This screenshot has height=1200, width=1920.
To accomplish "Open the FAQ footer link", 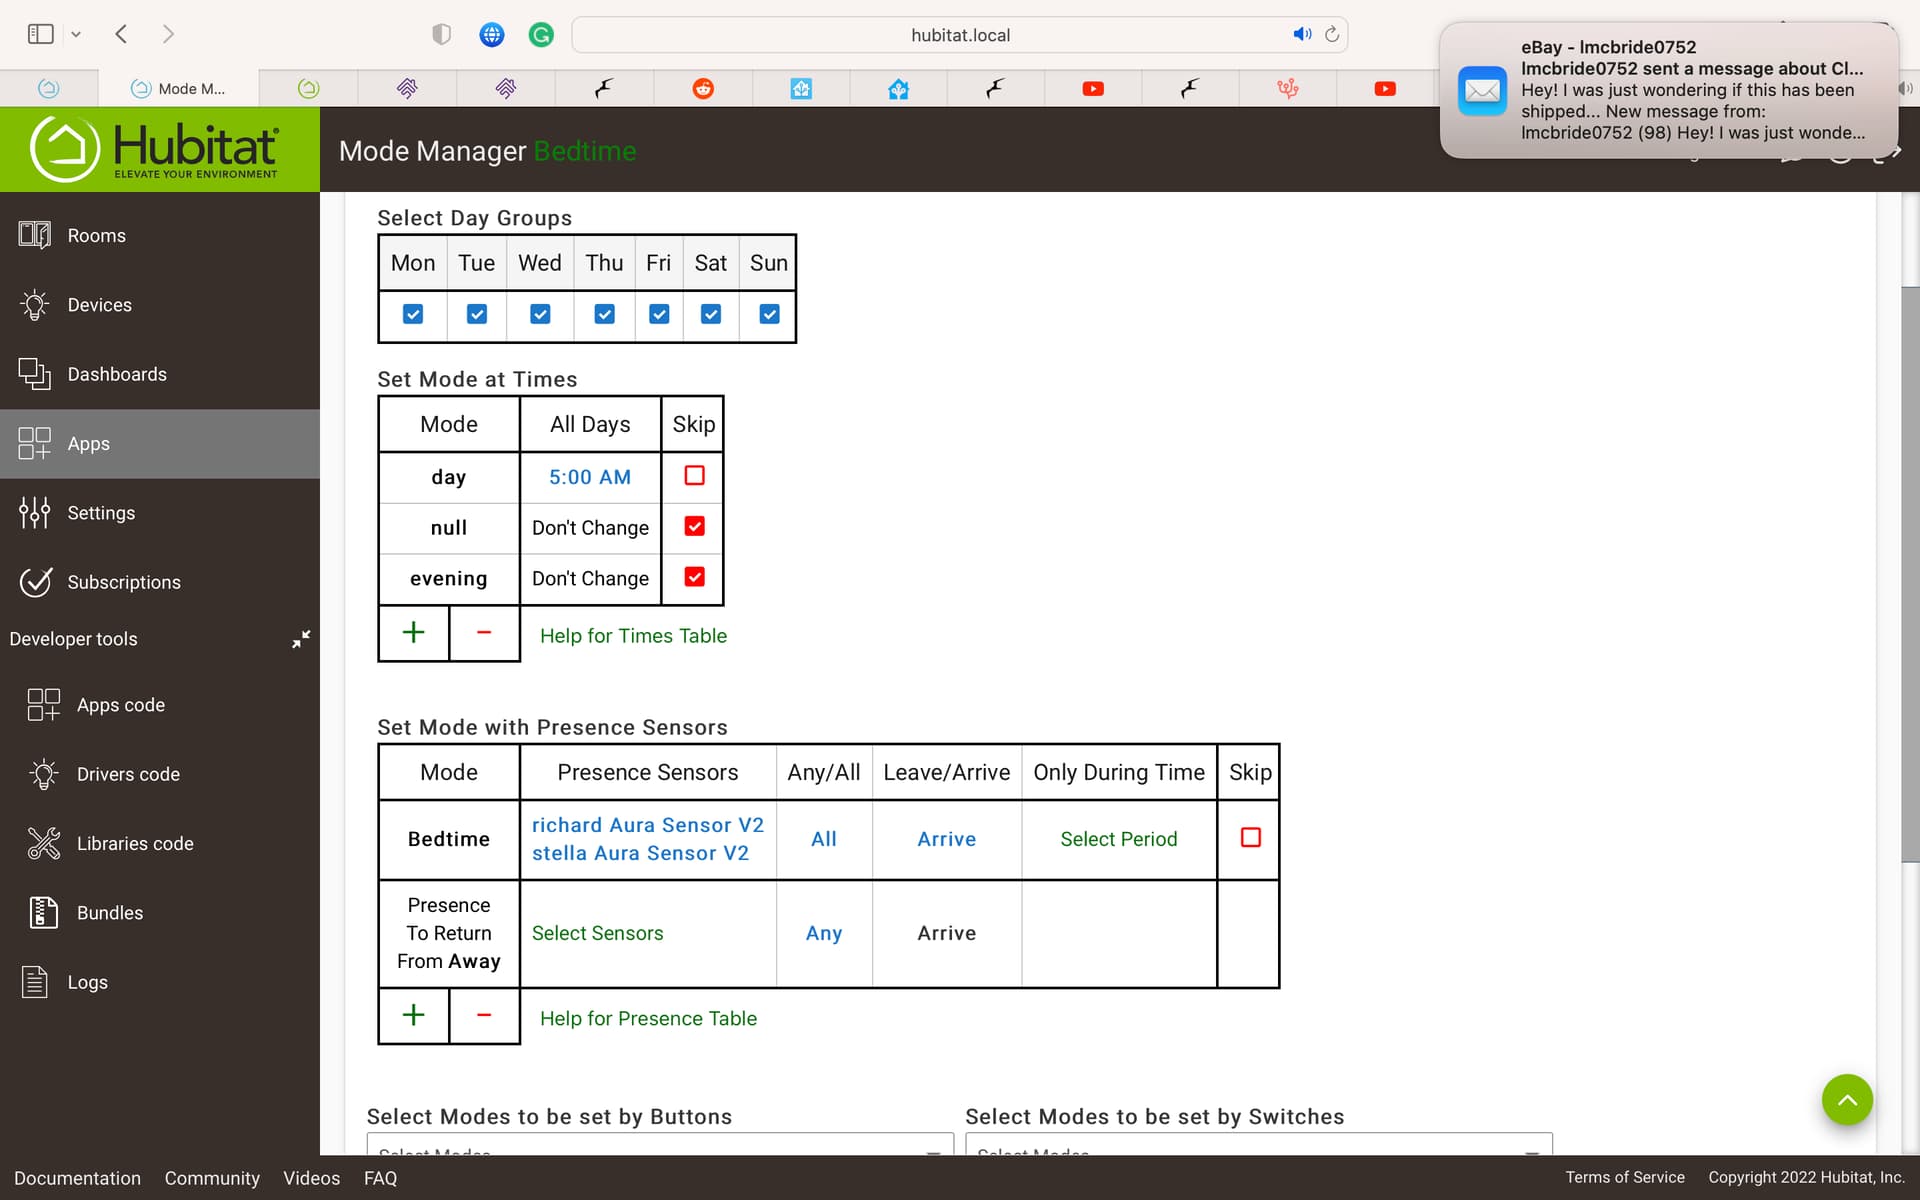I will coord(380,1178).
